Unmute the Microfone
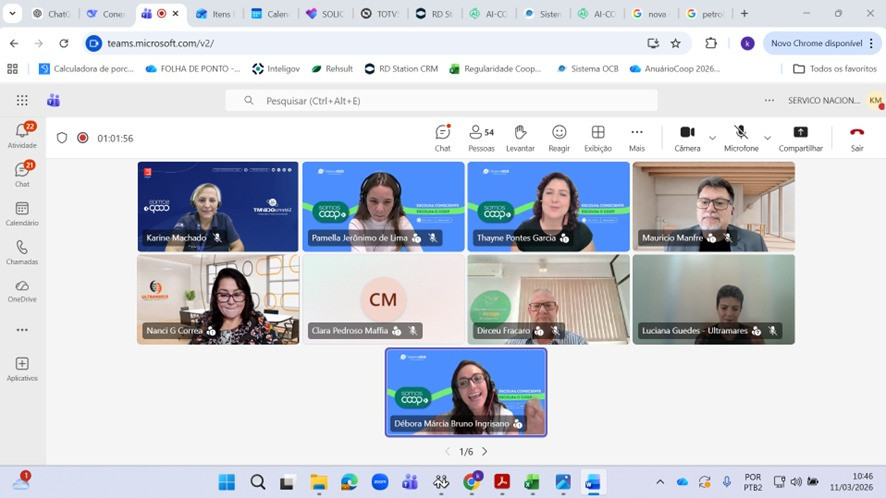886x498 pixels. (741, 137)
